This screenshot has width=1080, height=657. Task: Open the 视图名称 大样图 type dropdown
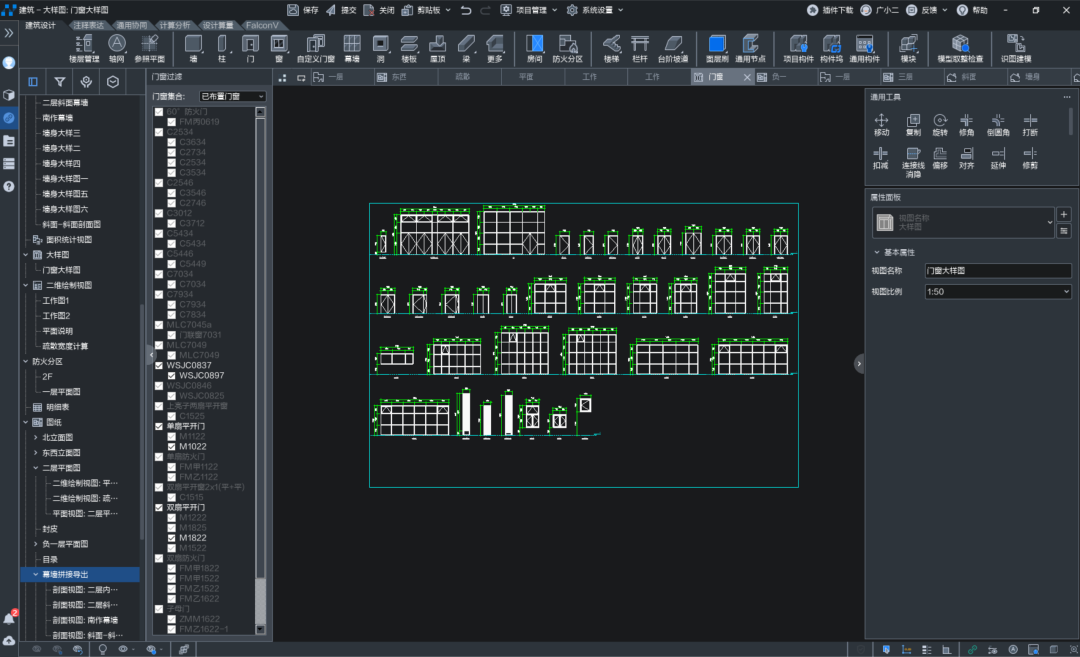click(963, 222)
